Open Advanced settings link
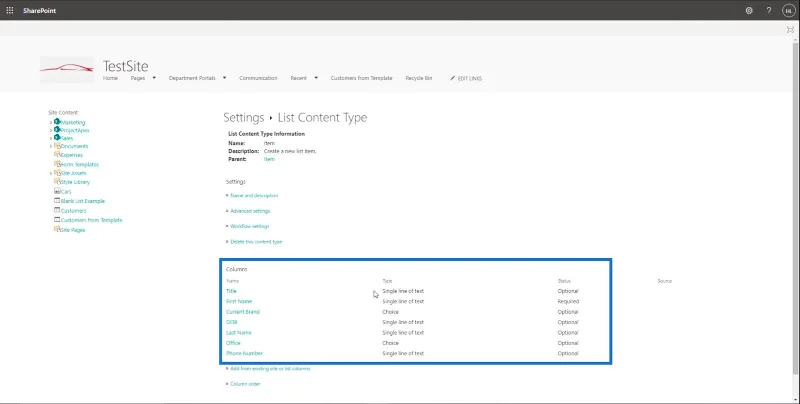800x404 pixels. coord(250,211)
